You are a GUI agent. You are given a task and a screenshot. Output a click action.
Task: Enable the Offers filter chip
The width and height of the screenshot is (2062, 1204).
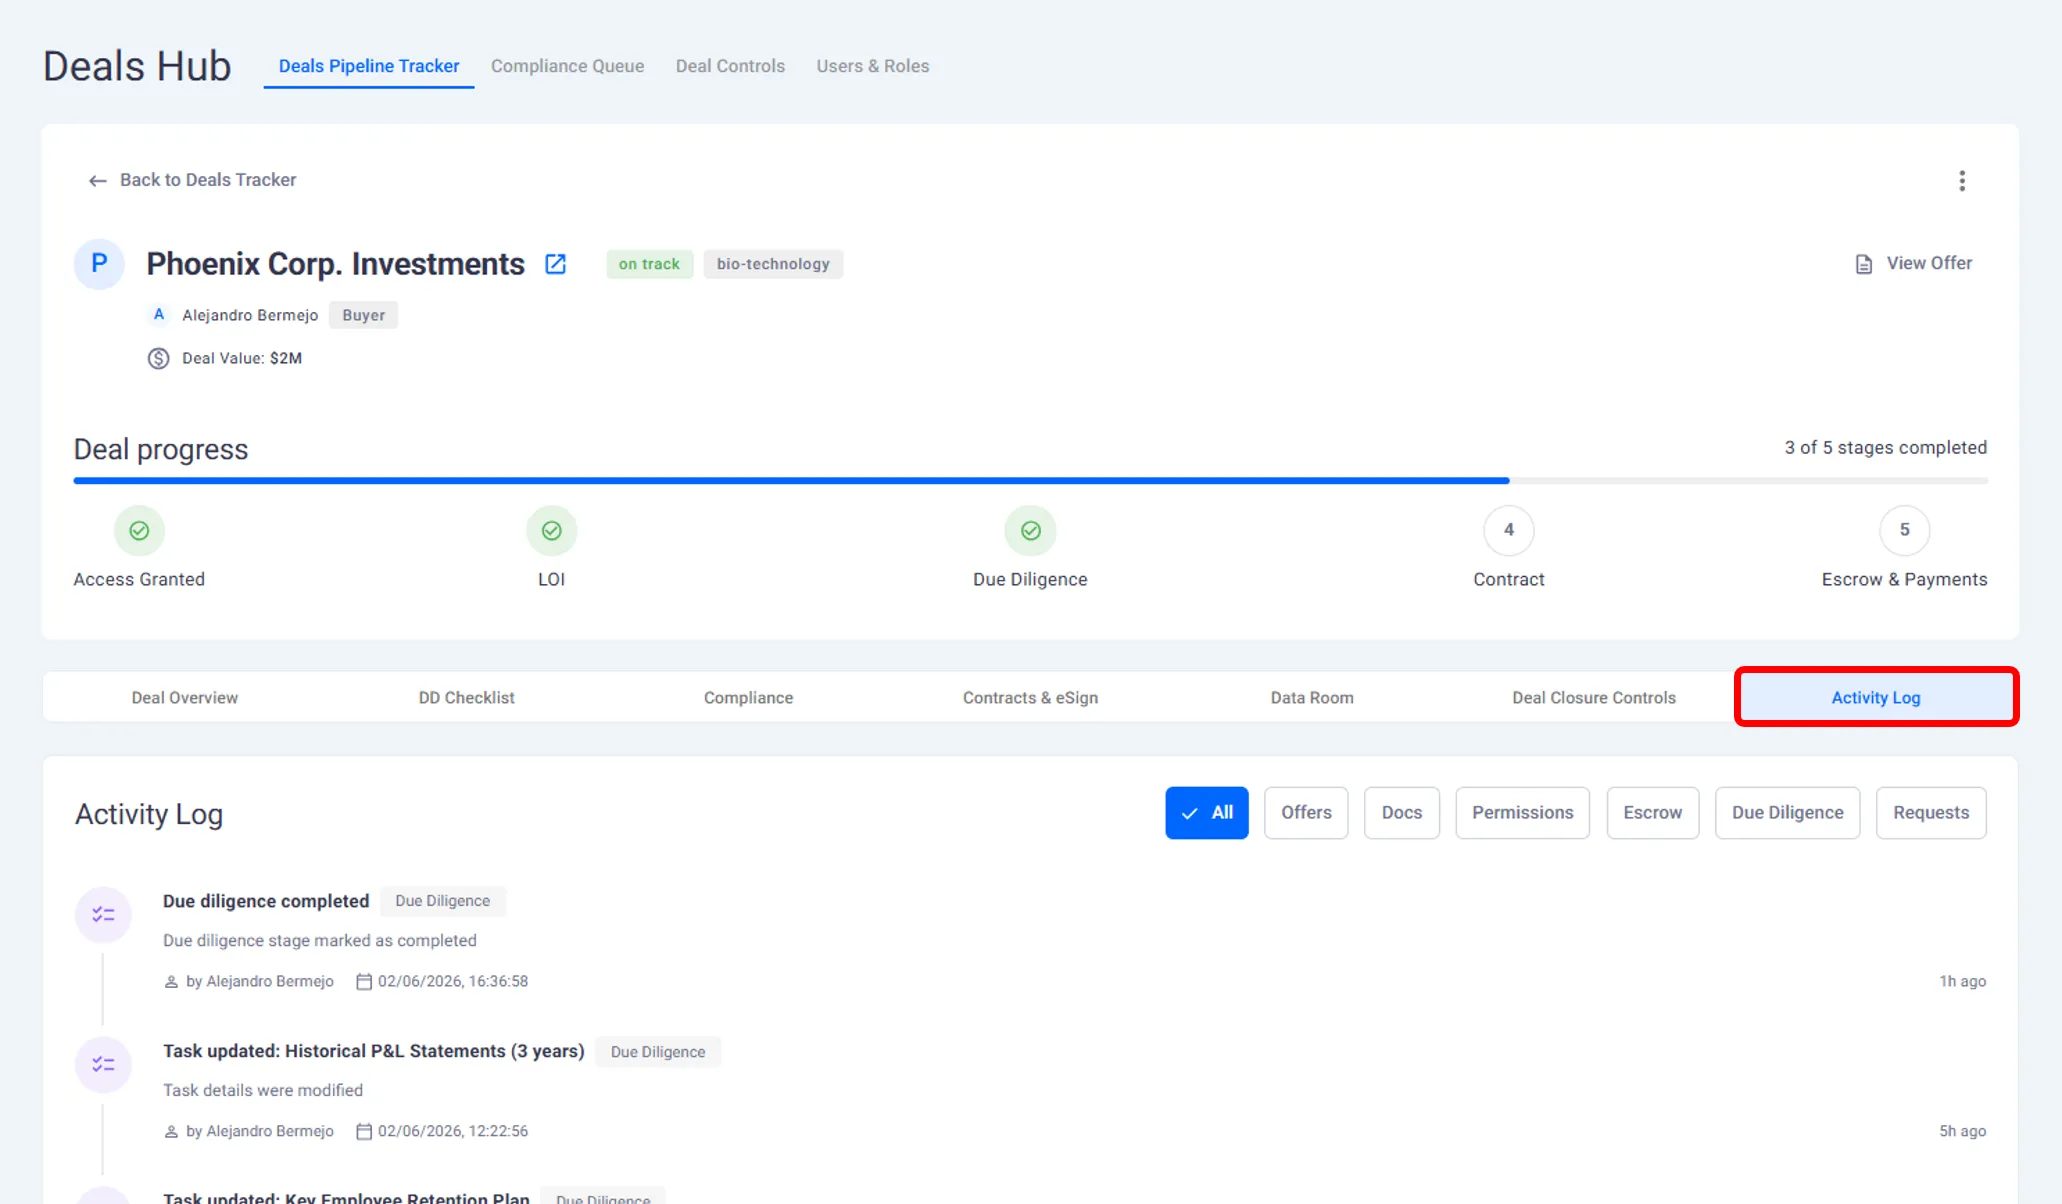(x=1305, y=813)
